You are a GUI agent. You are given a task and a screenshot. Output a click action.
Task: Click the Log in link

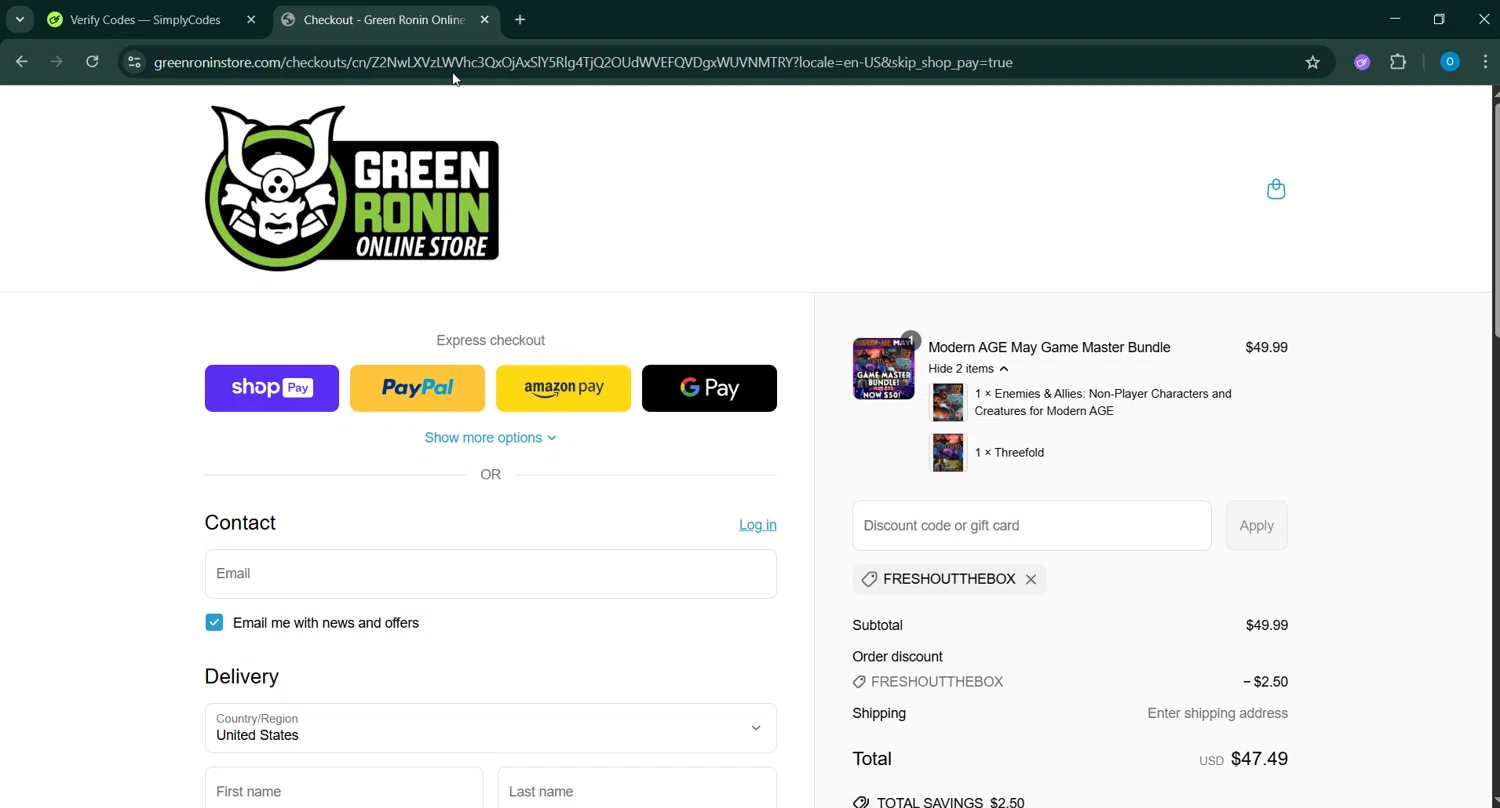click(x=757, y=525)
